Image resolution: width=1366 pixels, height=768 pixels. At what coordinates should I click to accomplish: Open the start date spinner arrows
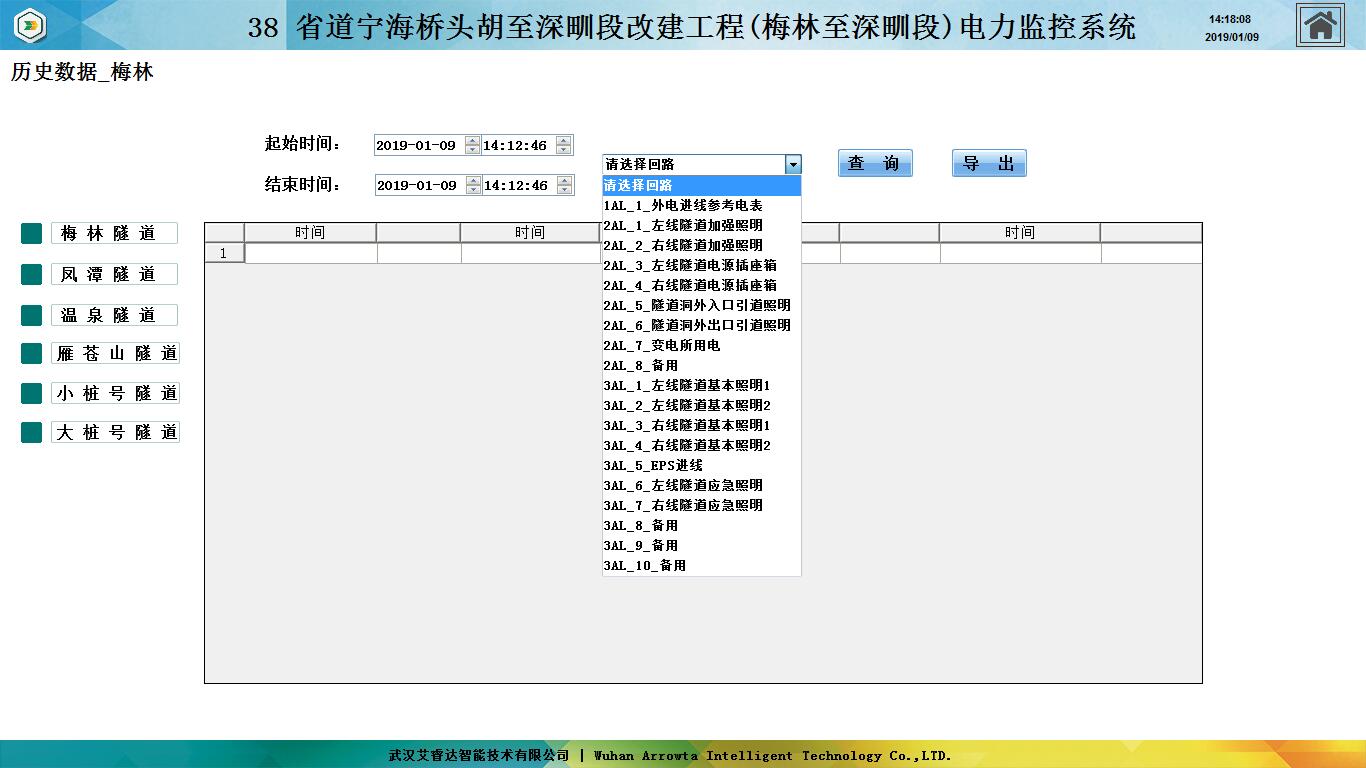click(472, 145)
